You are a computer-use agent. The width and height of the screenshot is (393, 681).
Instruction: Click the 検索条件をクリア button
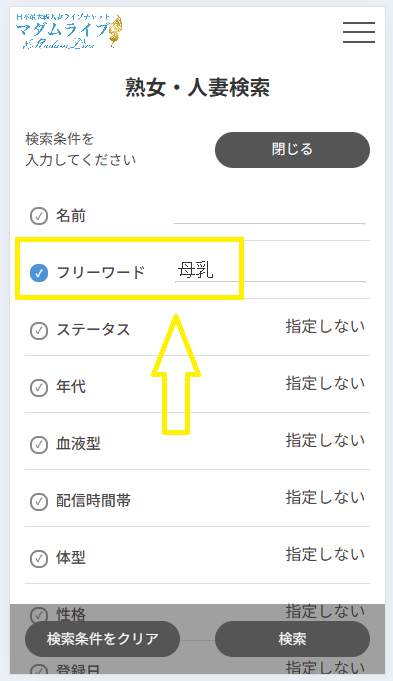[x=102, y=639]
